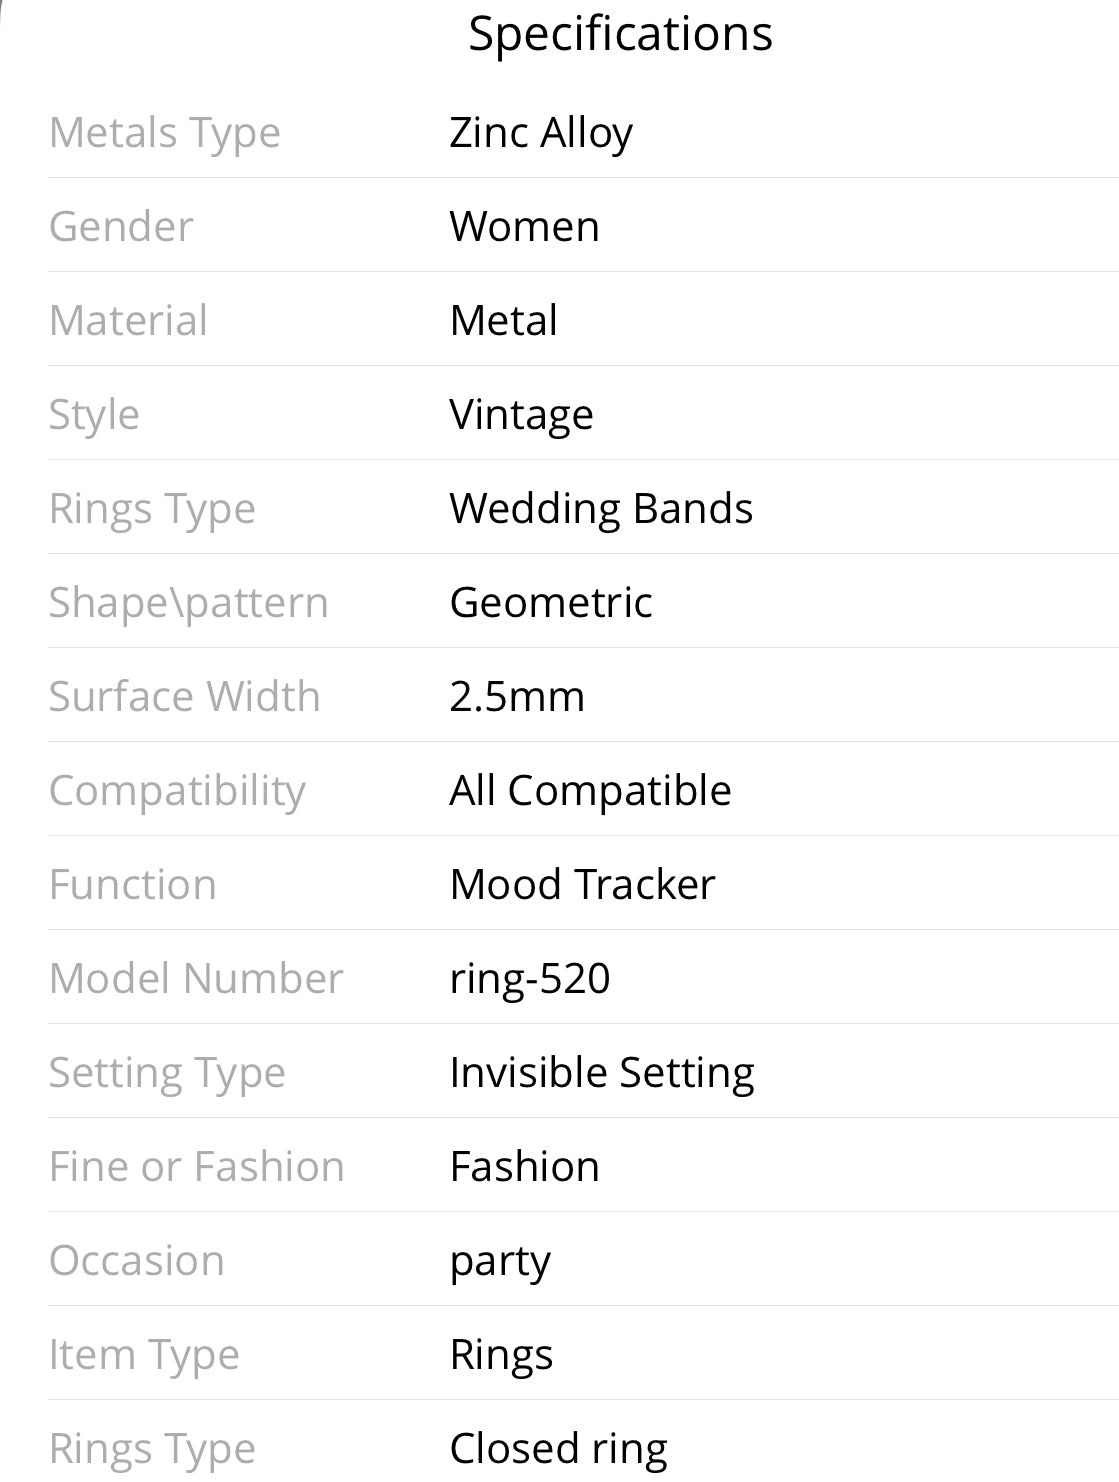1119x1482 pixels.
Task: Tap the Fine or Fashion label
Action: click(197, 1167)
